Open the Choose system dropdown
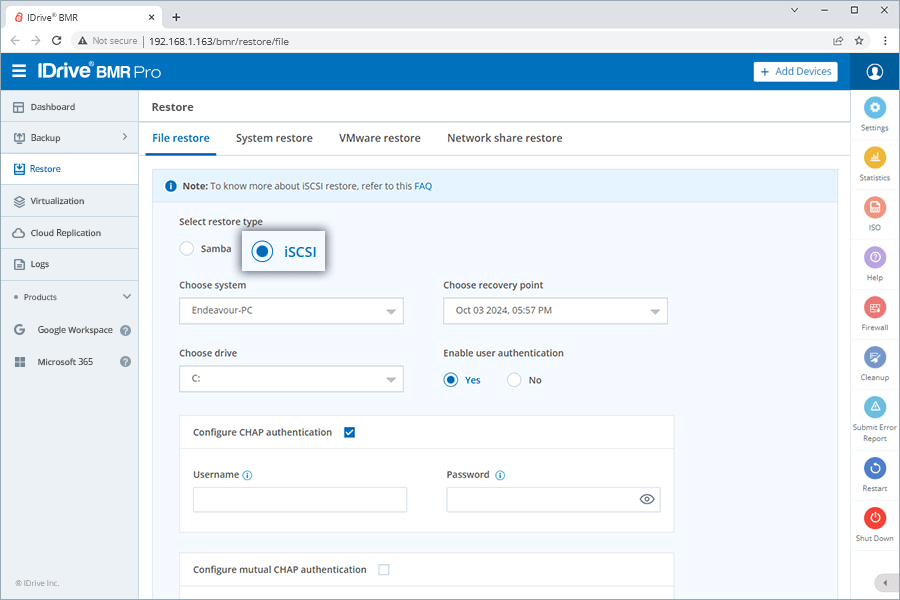The width and height of the screenshot is (900, 600). coord(291,311)
